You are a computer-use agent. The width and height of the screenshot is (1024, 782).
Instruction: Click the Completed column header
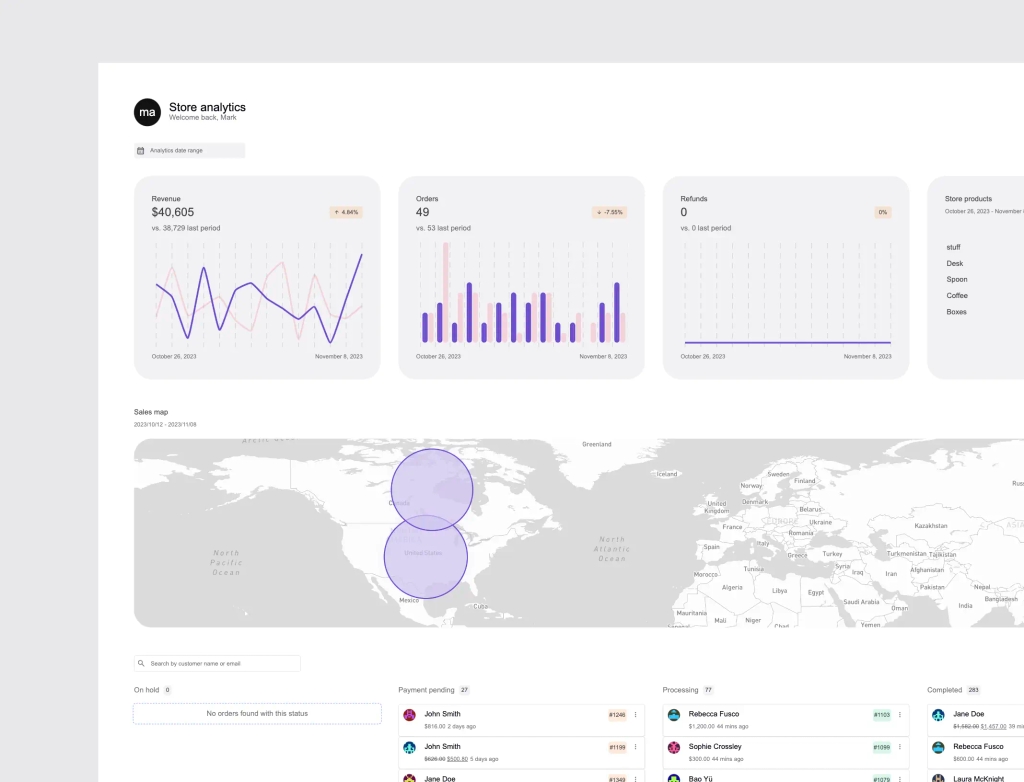(x=944, y=690)
